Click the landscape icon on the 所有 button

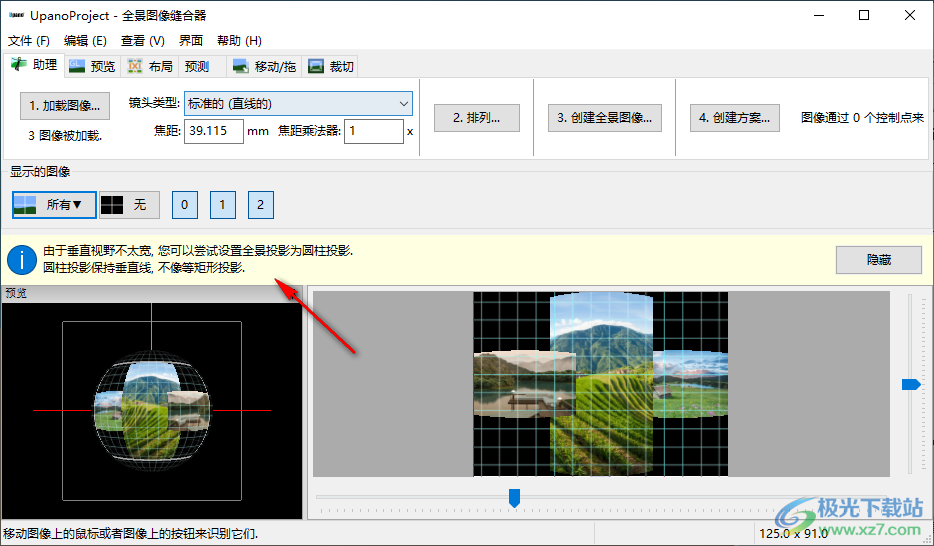pos(25,205)
